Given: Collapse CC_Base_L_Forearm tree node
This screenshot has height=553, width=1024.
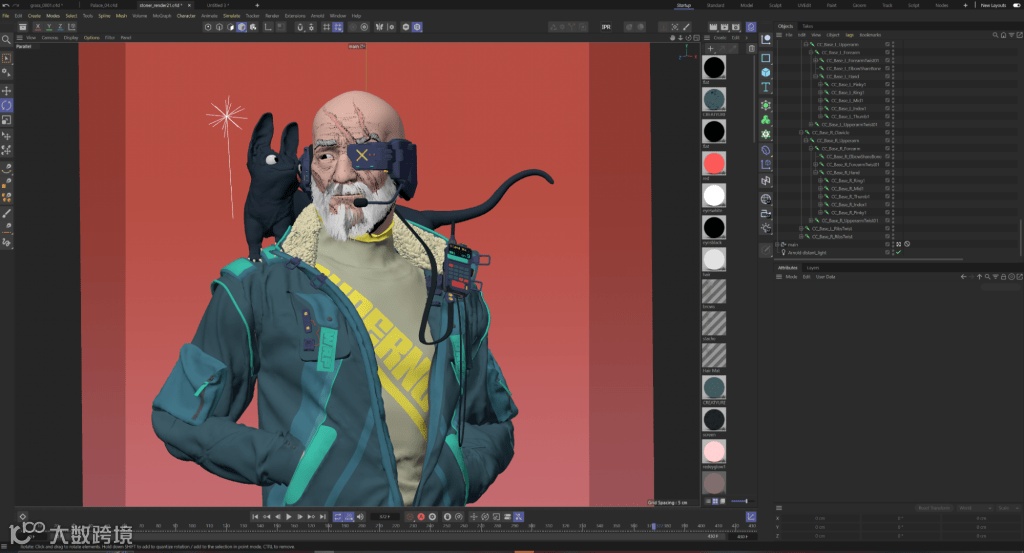Looking at the screenshot, I should pyautogui.click(x=811, y=52).
